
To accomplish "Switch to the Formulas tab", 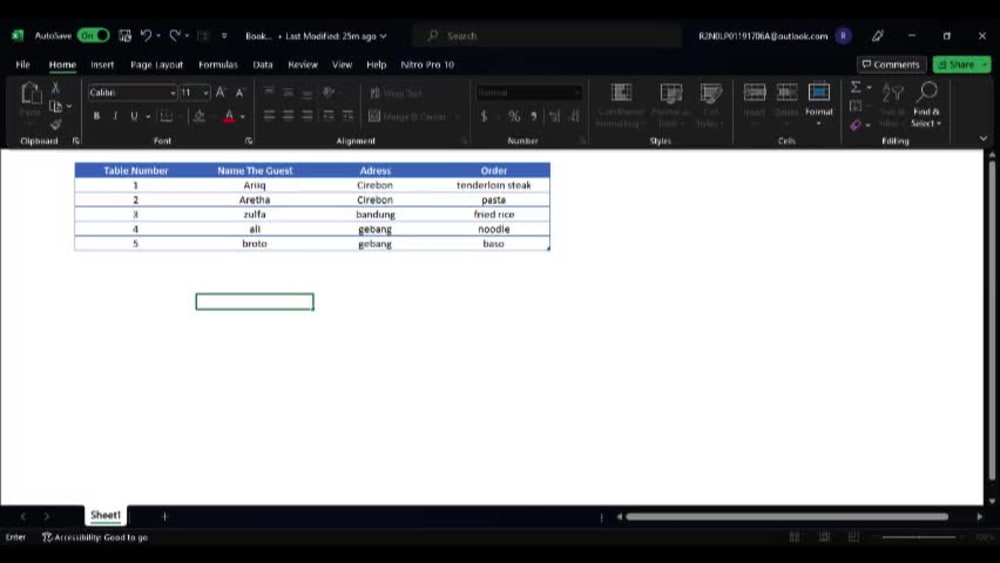I will pyautogui.click(x=217, y=64).
